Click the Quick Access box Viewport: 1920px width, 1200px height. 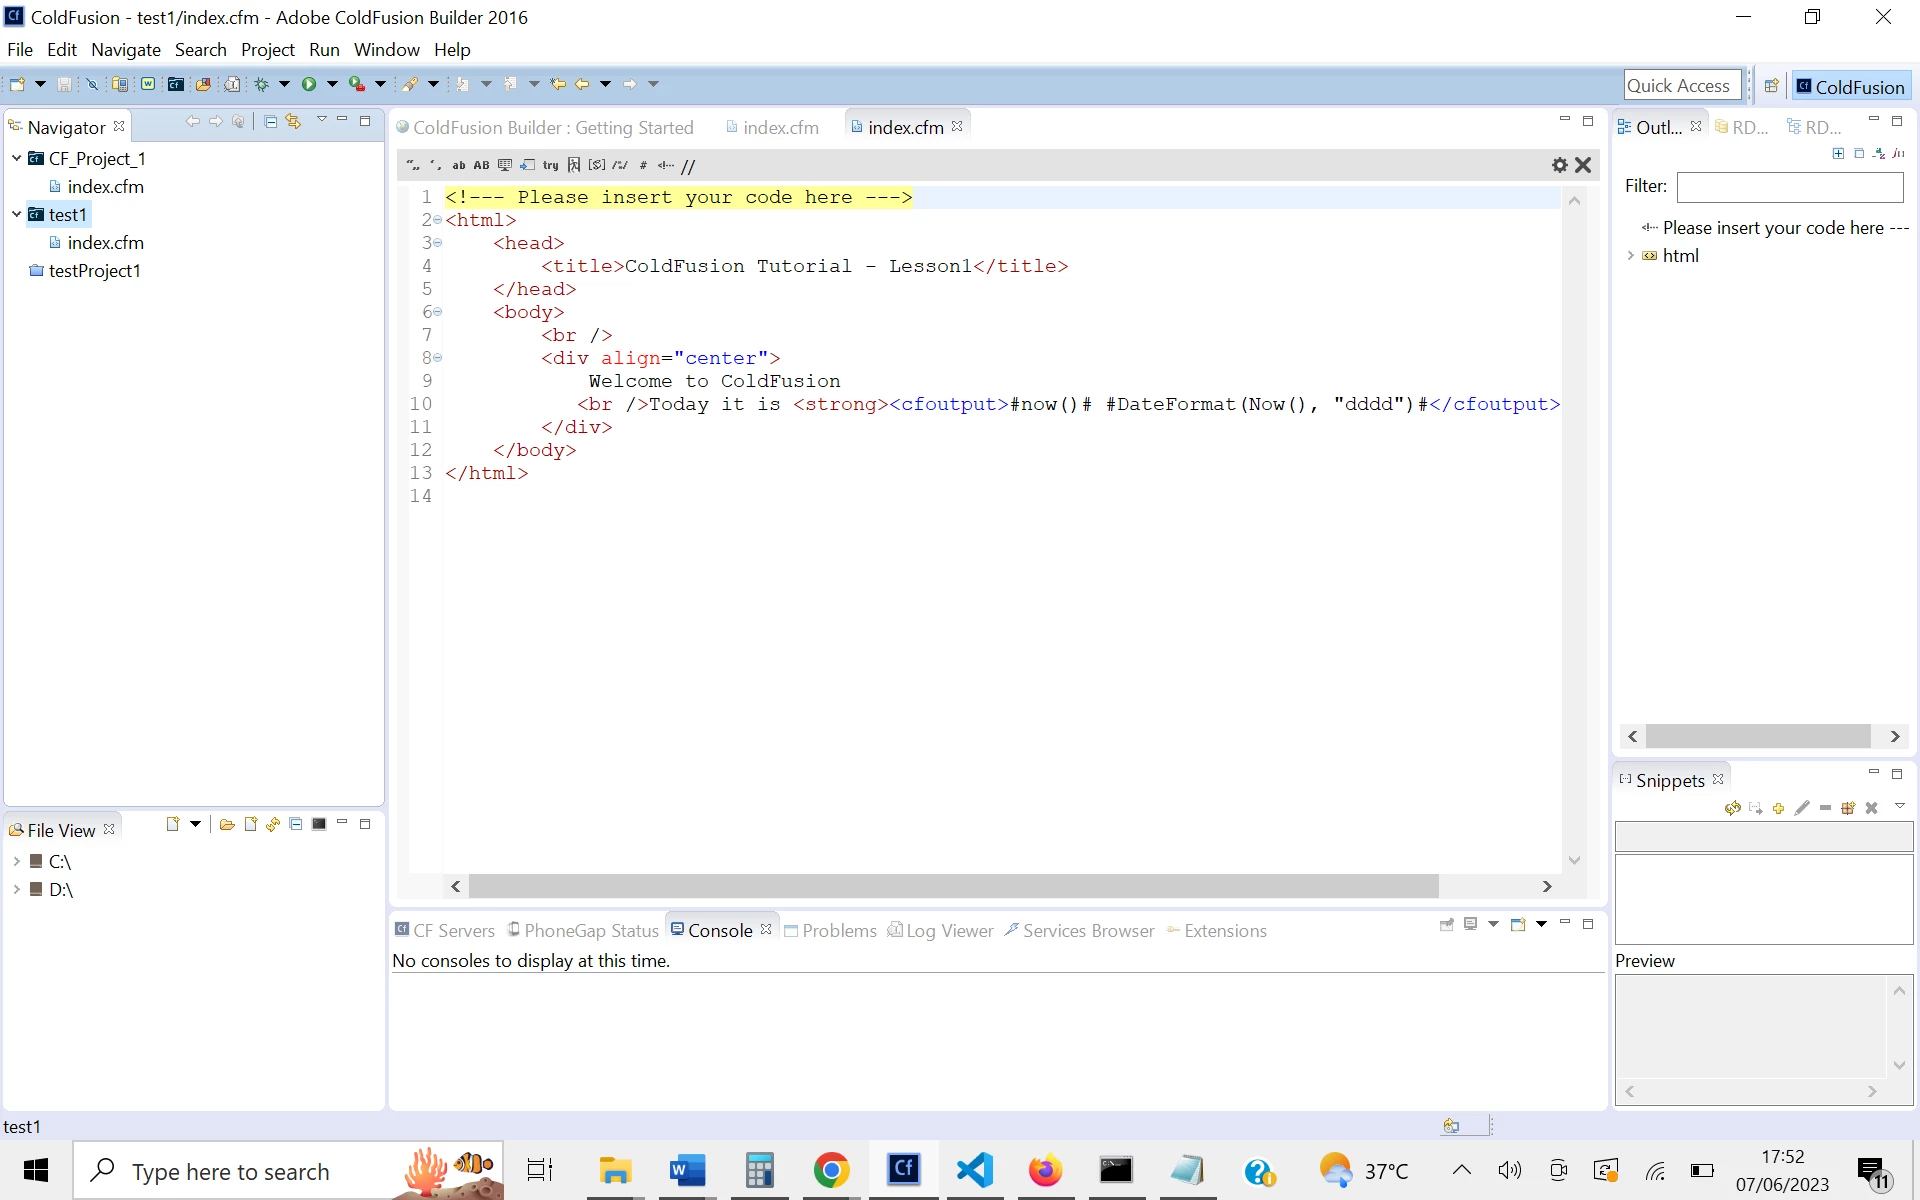[x=1679, y=86]
